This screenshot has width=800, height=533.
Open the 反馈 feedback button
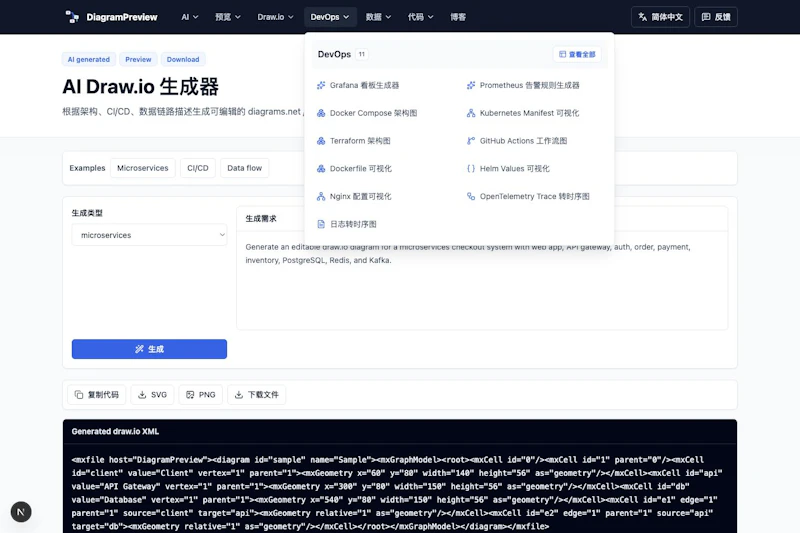click(x=716, y=17)
